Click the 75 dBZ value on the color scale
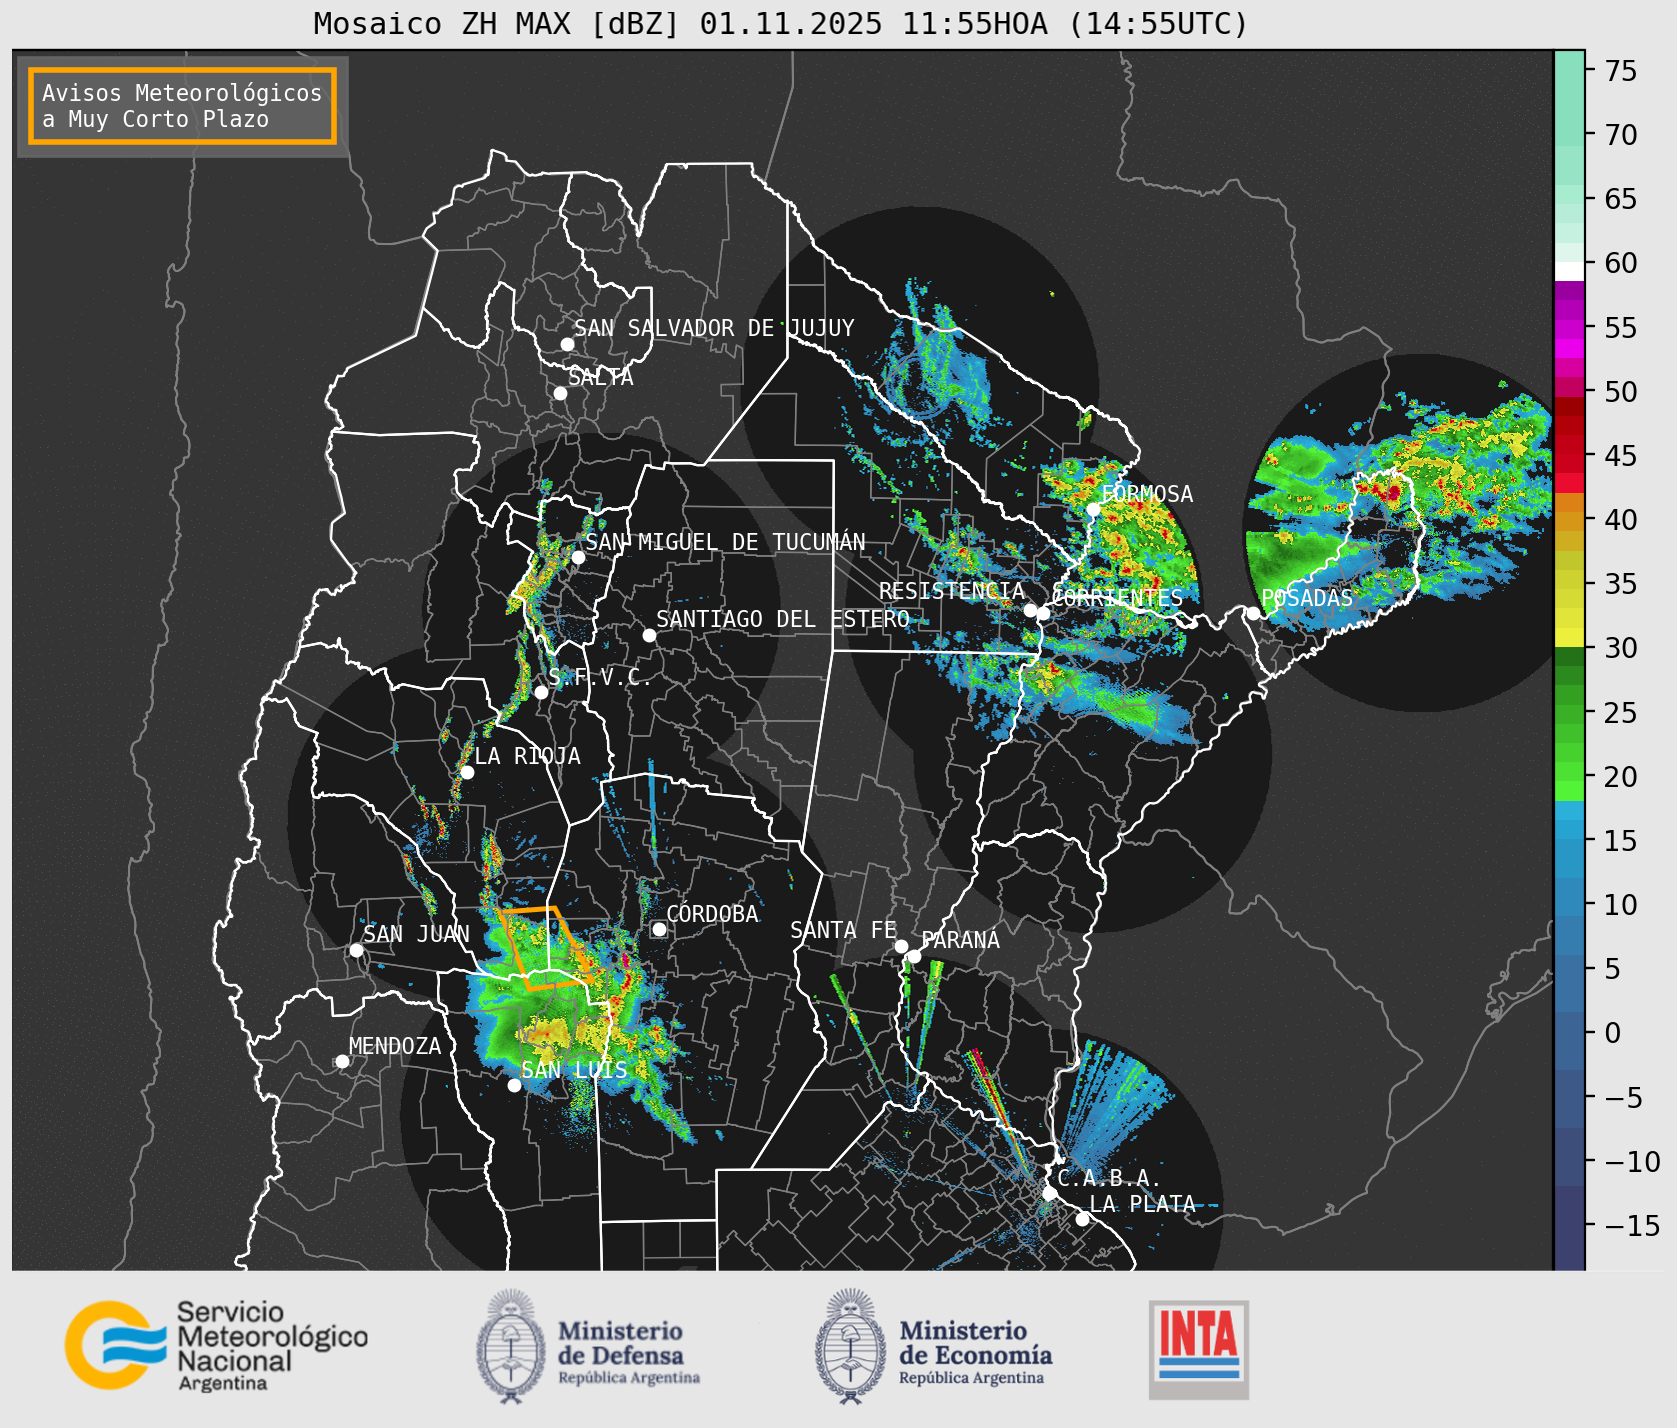The width and height of the screenshot is (1677, 1428). coord(1621,71)
